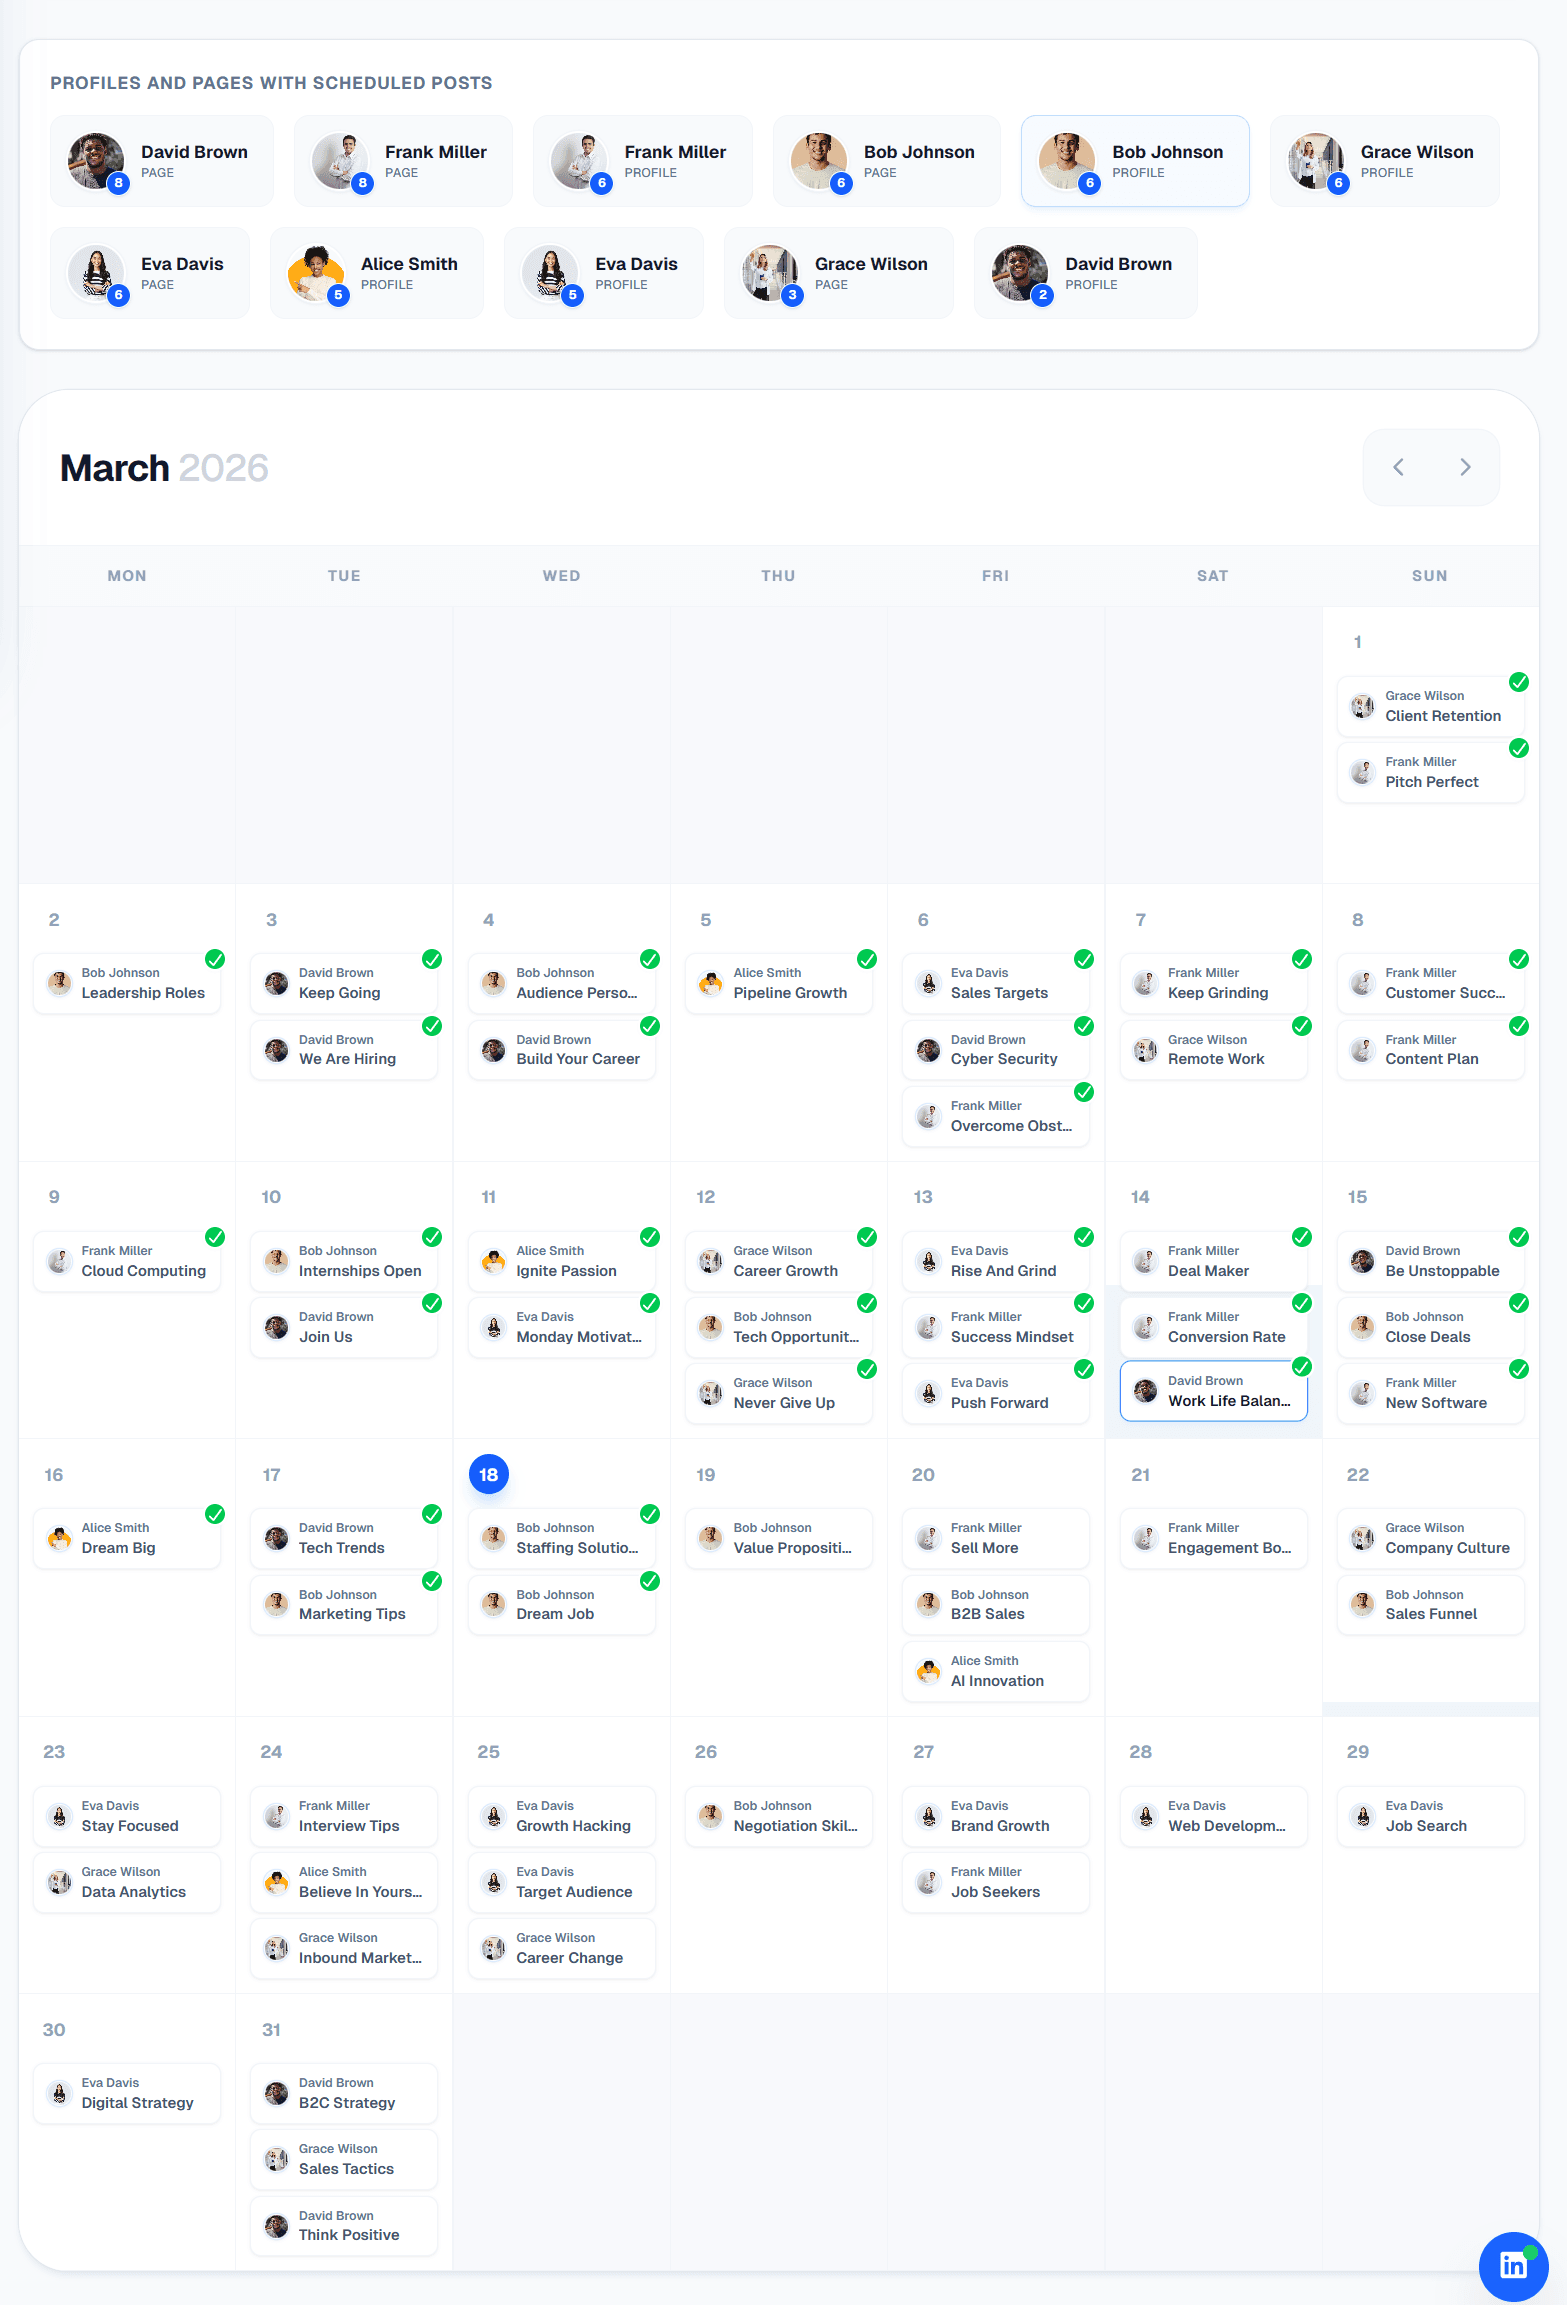Select Frank Miller PROFILE card
Screen dimensions: 1567x2305
(643, 161)
